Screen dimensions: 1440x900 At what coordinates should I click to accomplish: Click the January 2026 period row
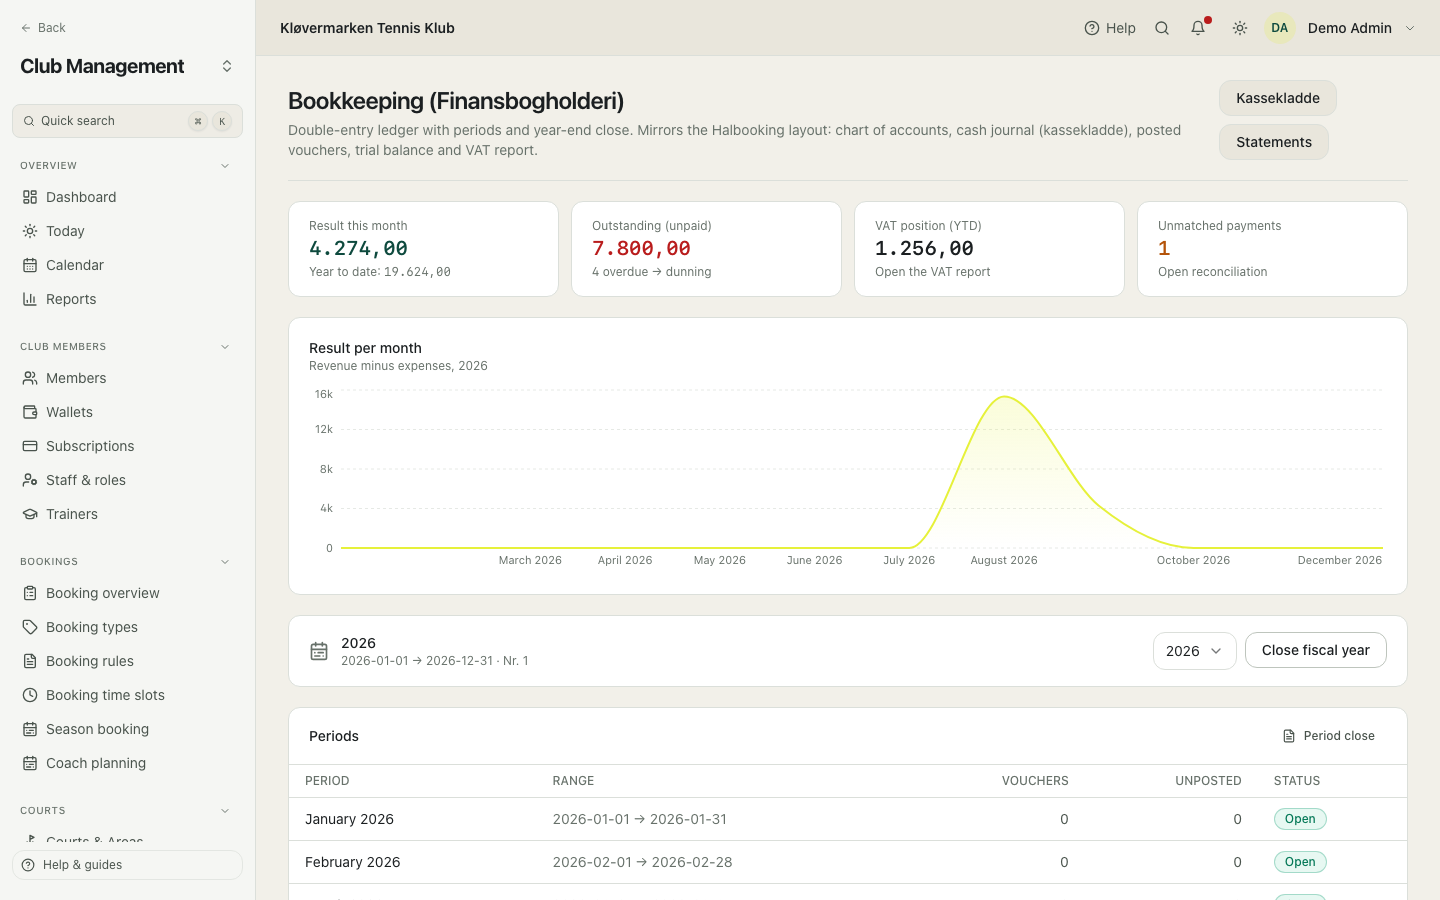(x=848, y=819)
